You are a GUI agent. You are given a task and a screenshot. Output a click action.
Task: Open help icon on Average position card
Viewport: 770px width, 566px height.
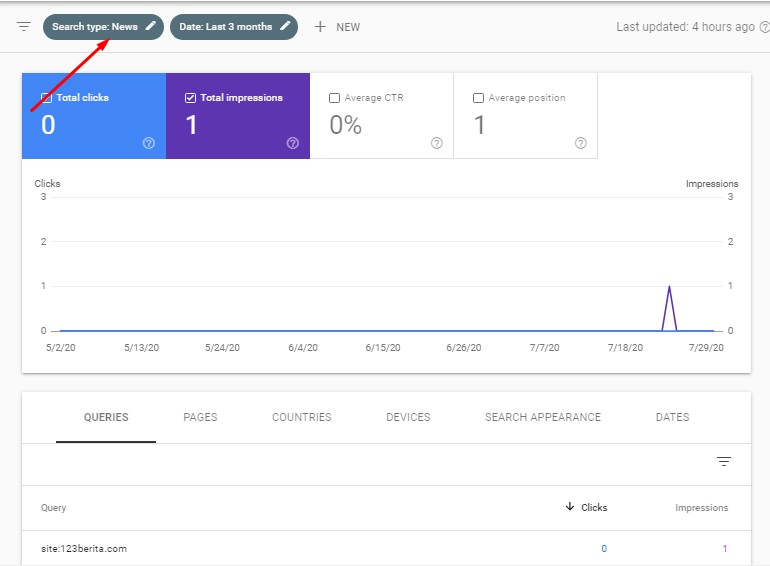point(580,143)
